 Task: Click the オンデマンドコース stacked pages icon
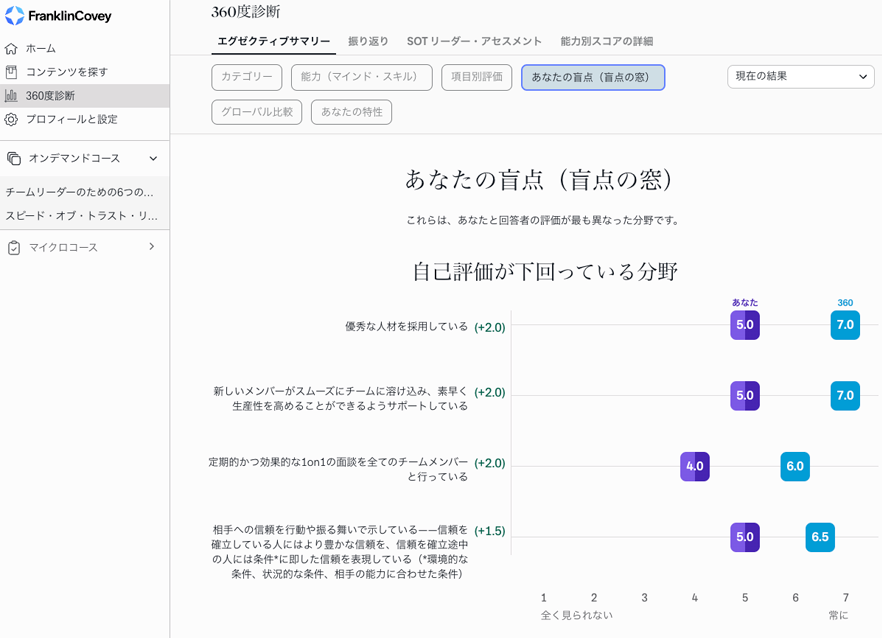[x=14, y=158]
